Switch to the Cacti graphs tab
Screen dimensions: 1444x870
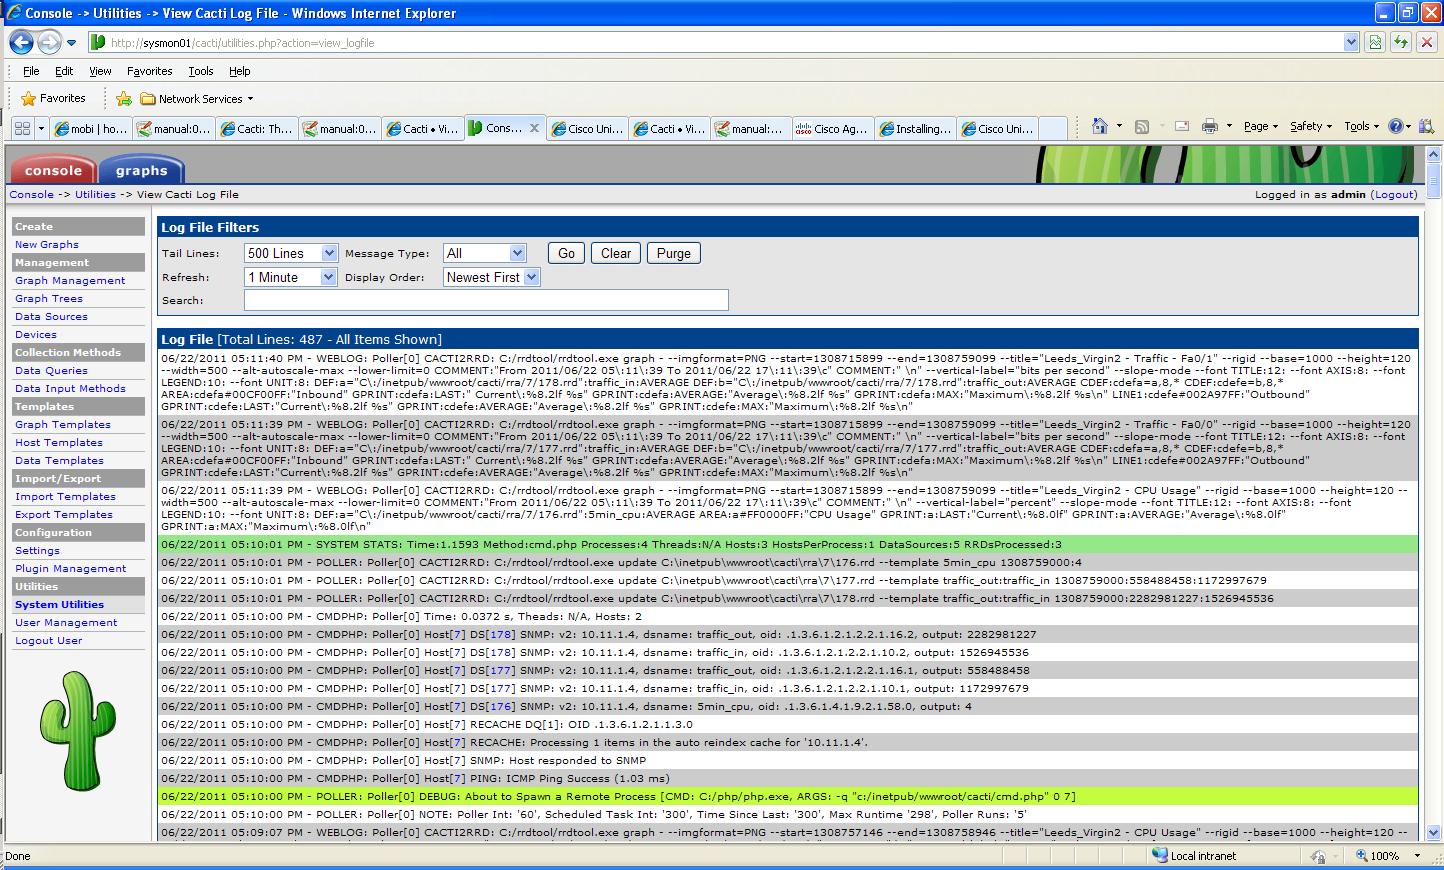pyautogui.click(x=141, y=170)
